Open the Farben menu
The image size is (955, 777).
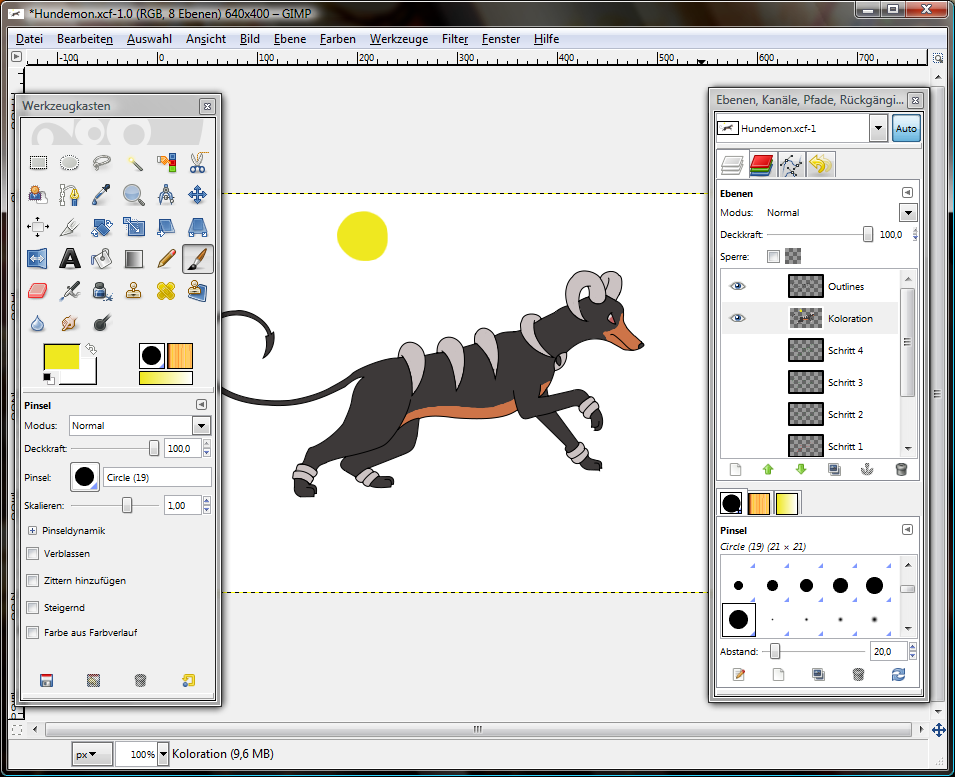pos(337,39)
